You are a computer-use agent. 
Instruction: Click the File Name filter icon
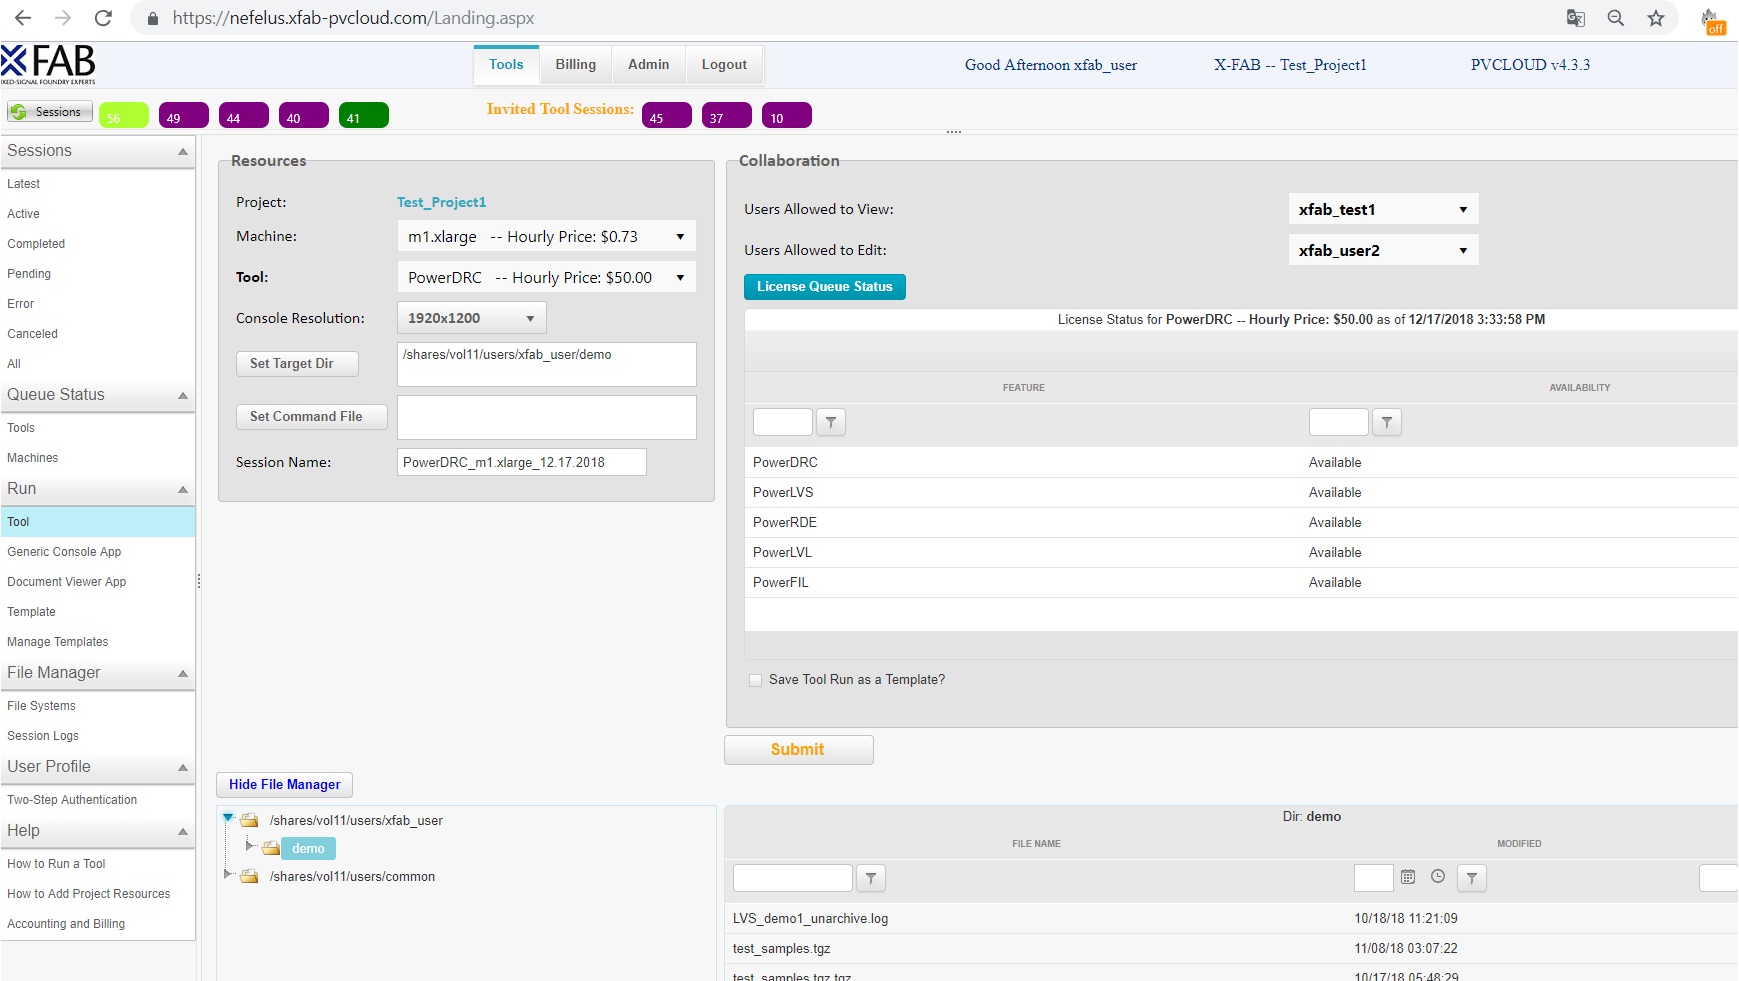click(871, 878)
